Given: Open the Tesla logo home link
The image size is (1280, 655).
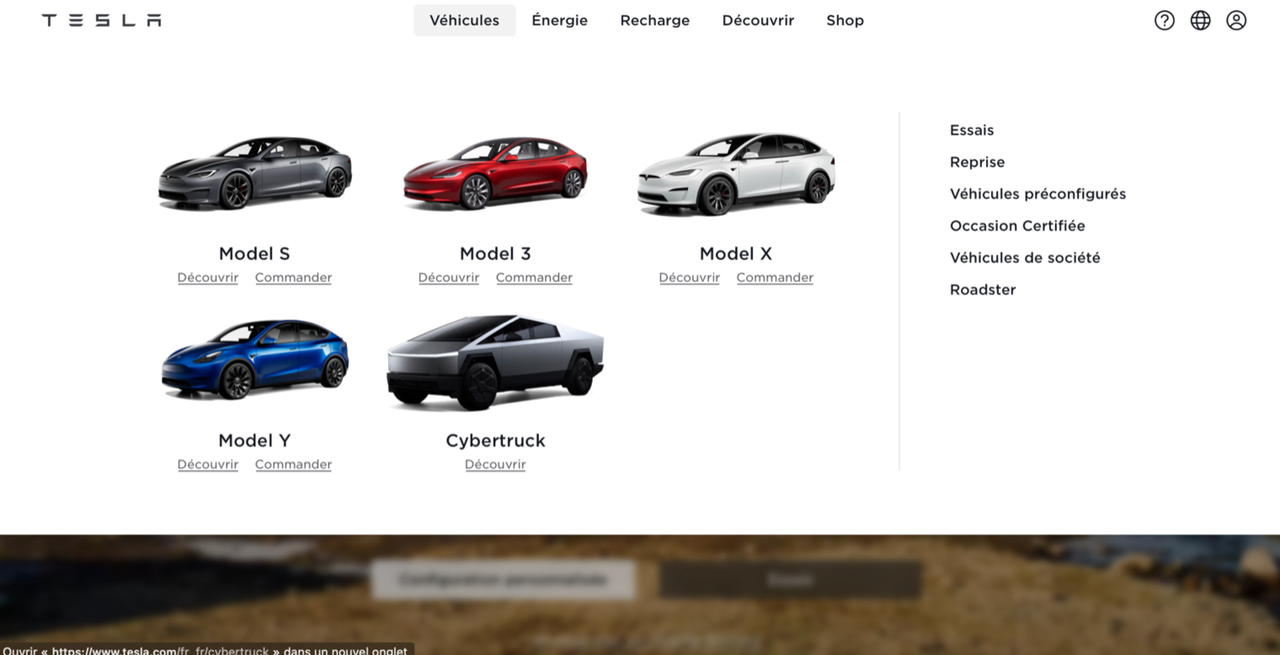Looking at the screenshot, I should tap(101, 20).
